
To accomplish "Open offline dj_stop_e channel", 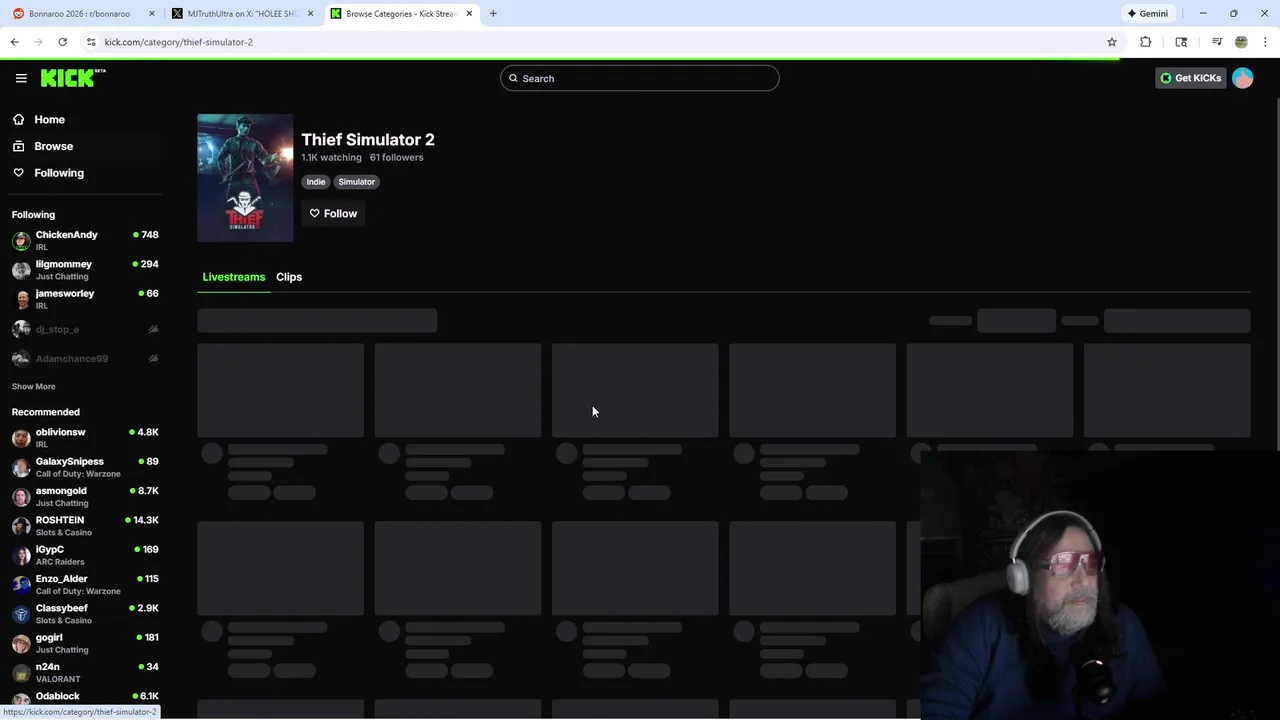I will tap(85, 329).
